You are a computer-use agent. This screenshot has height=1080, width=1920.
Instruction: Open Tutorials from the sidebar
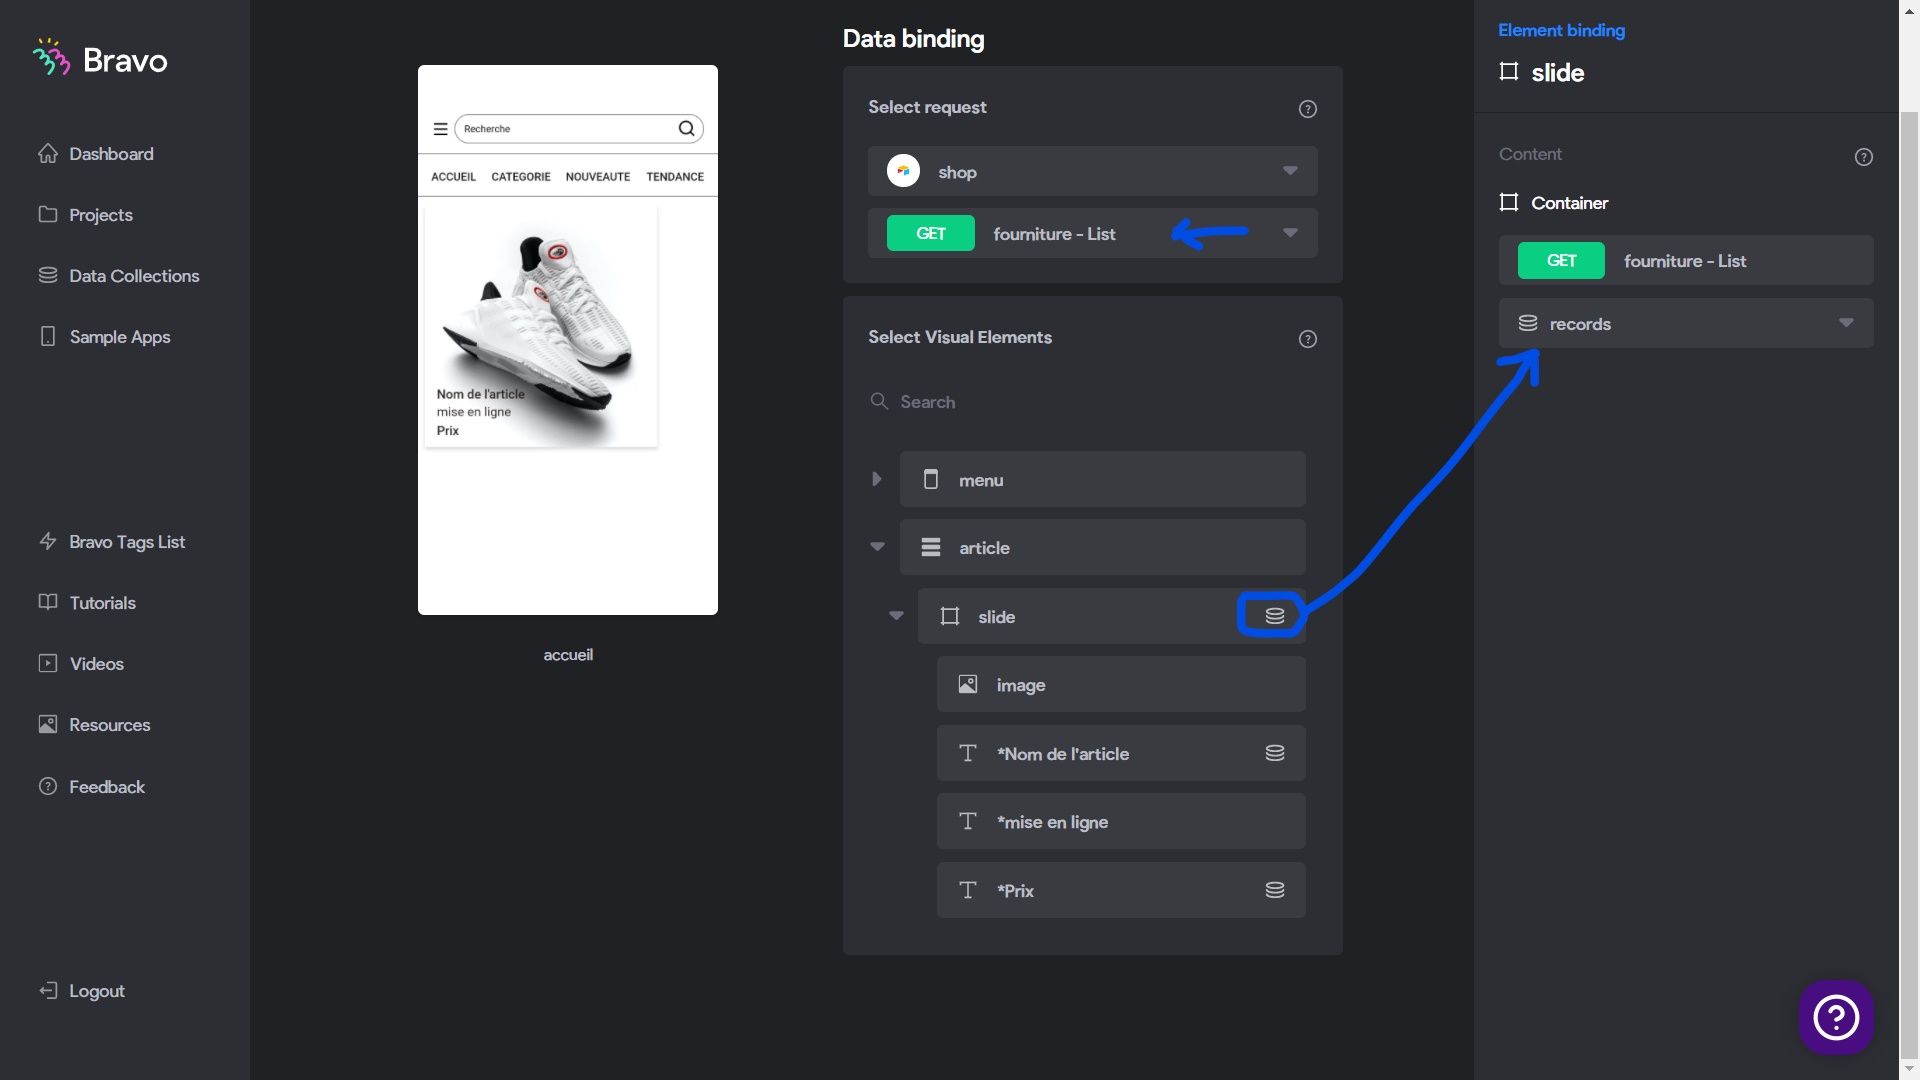pyautogui.click(x=87, y=603)
